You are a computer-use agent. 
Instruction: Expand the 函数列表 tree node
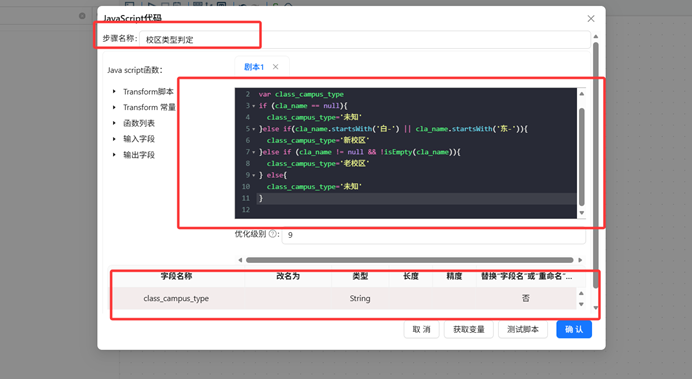[114, 123]
